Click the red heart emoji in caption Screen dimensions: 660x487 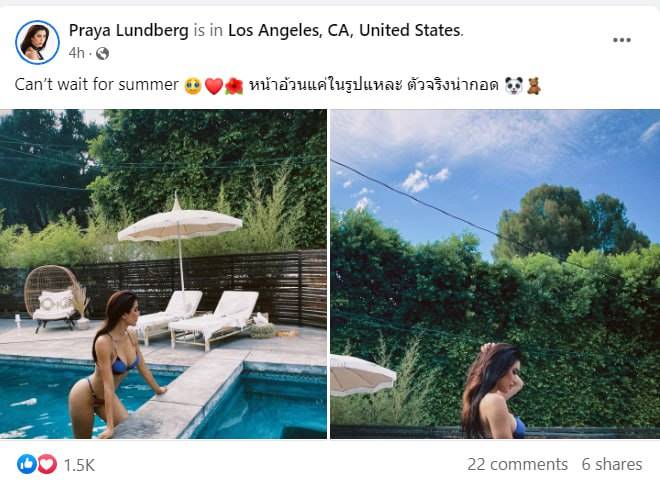[213, 86]
